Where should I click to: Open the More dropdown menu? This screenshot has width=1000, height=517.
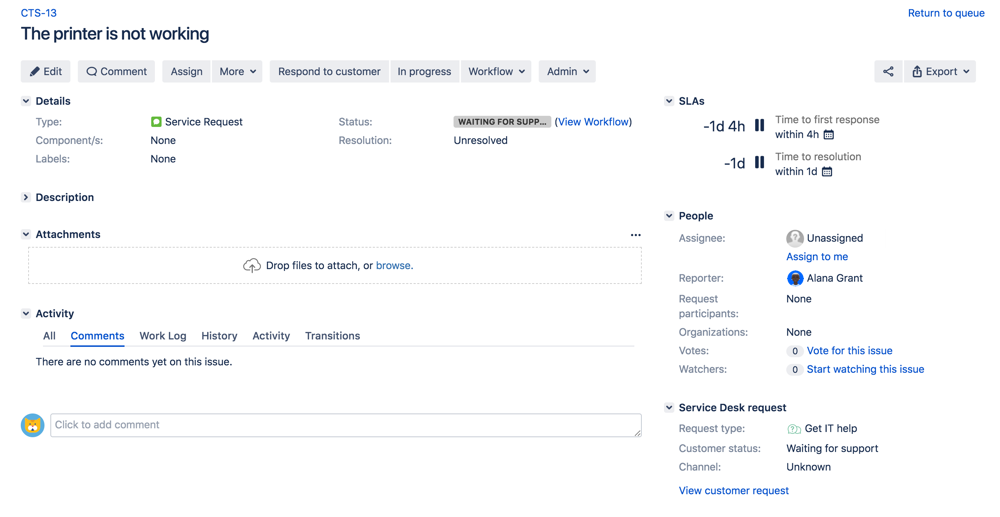point(238,72)
